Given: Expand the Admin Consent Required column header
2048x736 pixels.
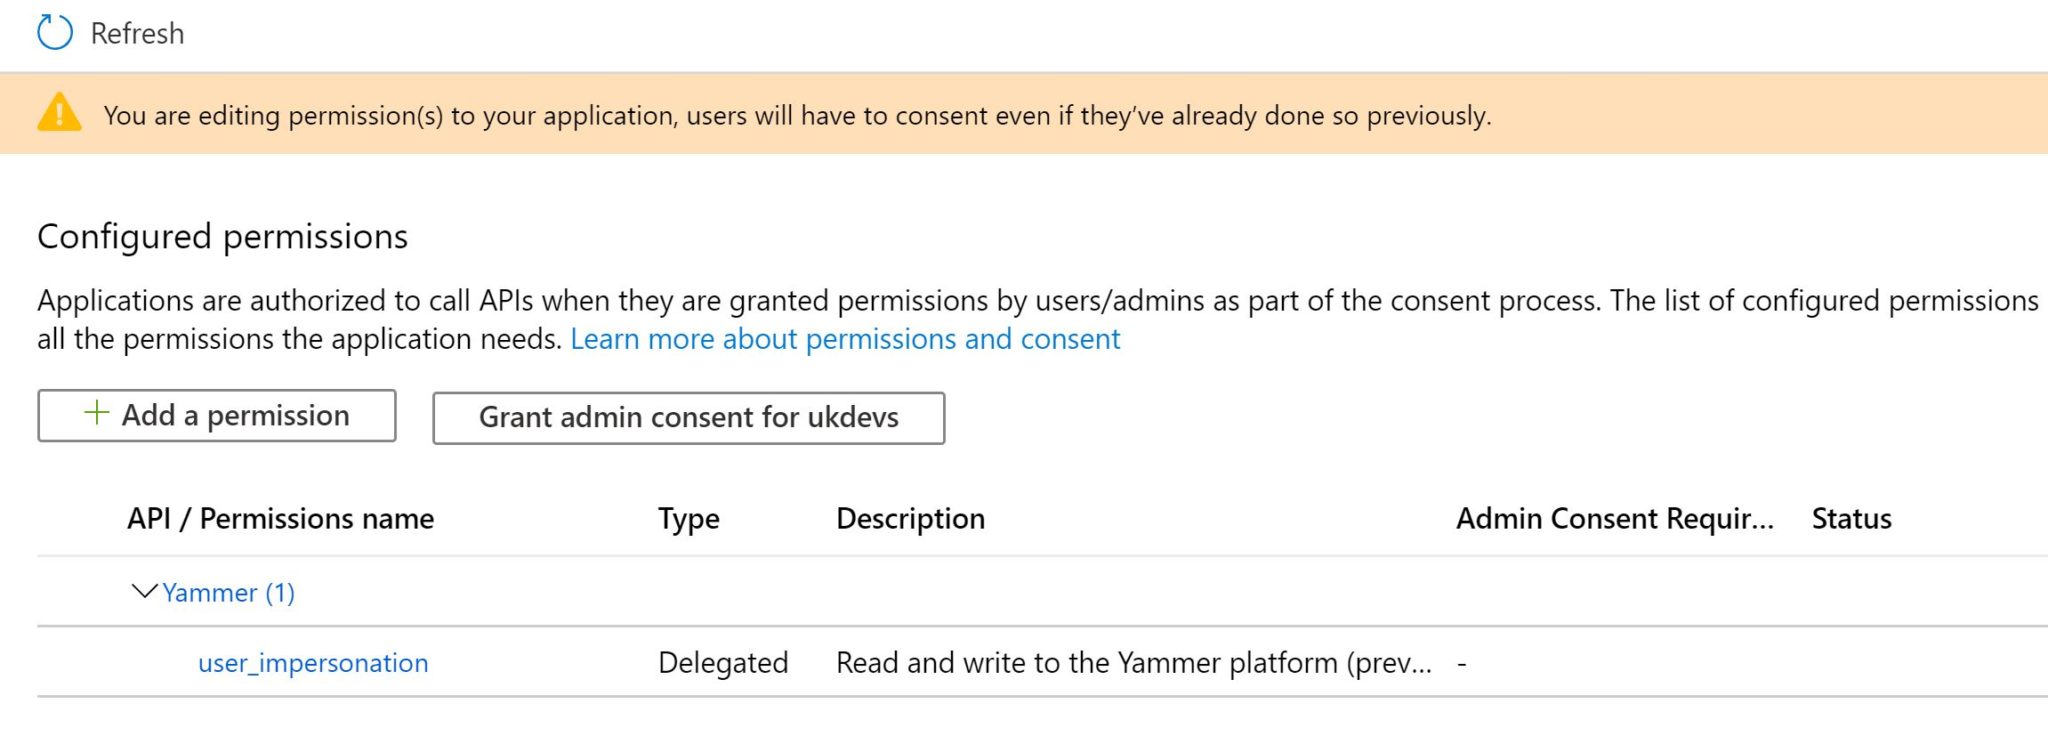Looking at the screenshot, I should [1614, 518].
